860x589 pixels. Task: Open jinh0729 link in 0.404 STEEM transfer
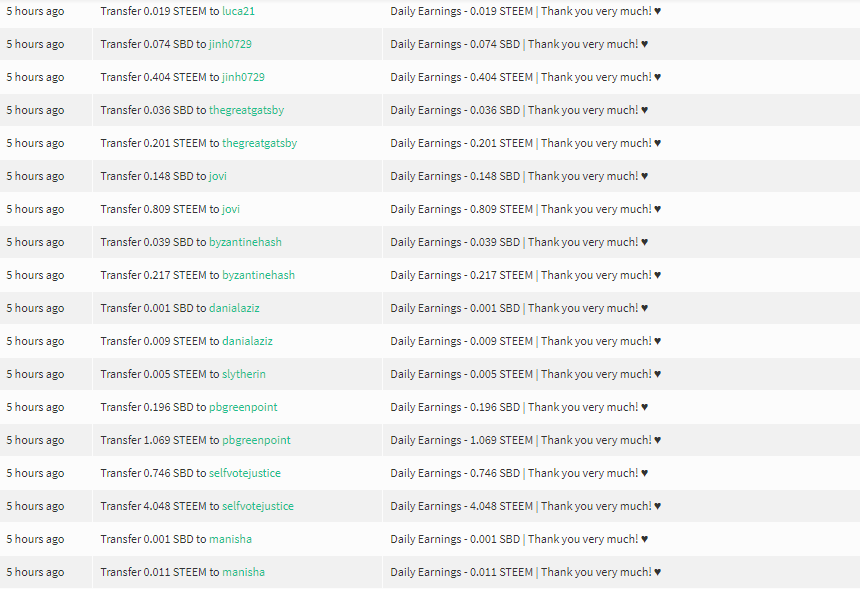243,77
